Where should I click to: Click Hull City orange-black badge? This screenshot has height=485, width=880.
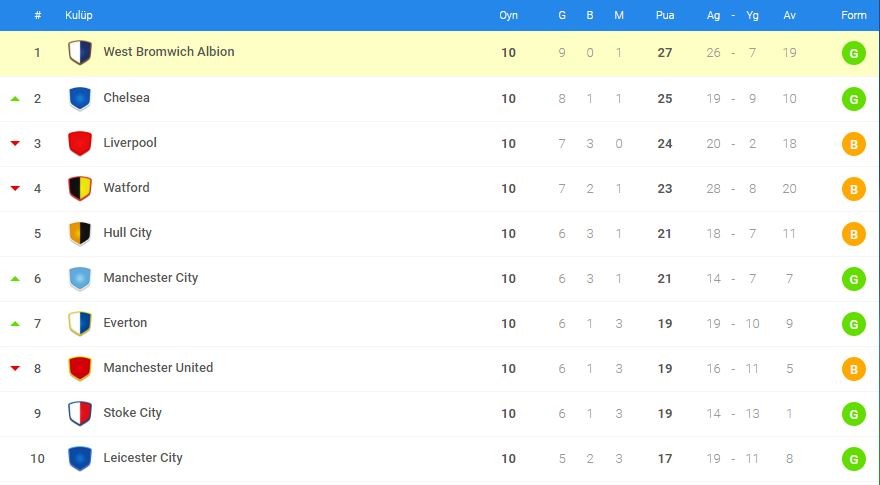(x=80, y=233)
